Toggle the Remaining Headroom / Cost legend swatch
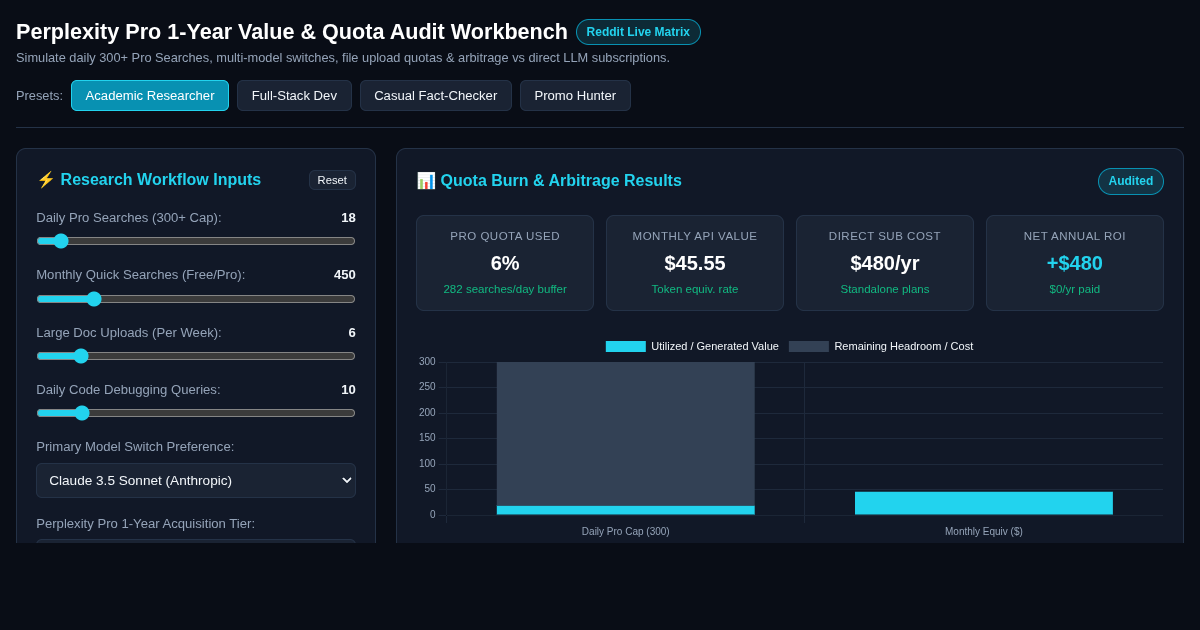Image resolution: width=1200 pixels, height=630 pixels. [x=808, y=346]
